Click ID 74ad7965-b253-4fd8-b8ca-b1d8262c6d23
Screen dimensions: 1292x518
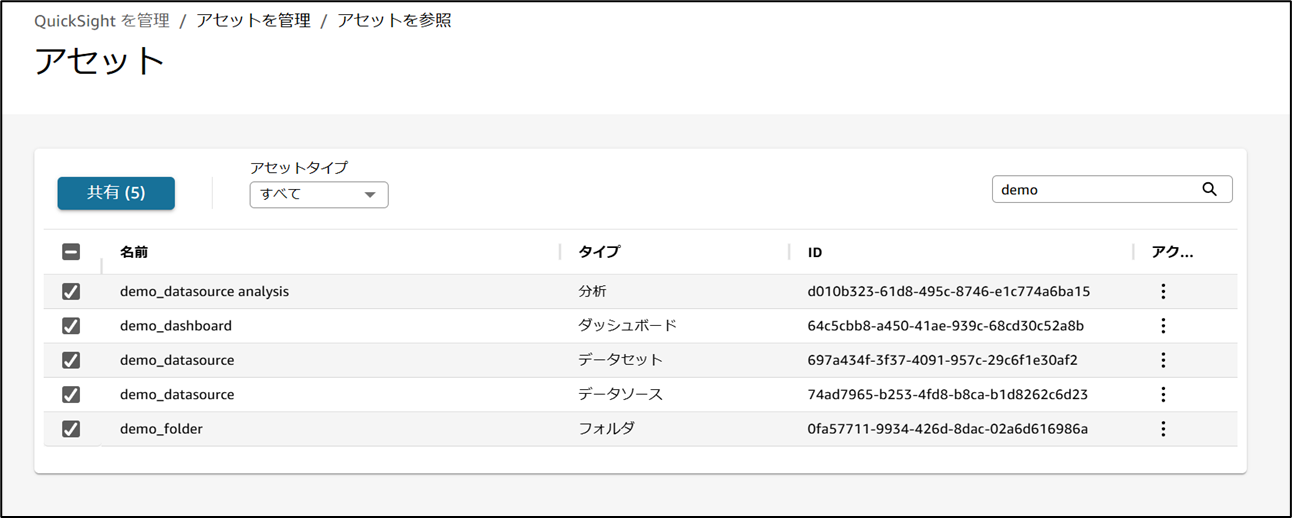[948, 394]
